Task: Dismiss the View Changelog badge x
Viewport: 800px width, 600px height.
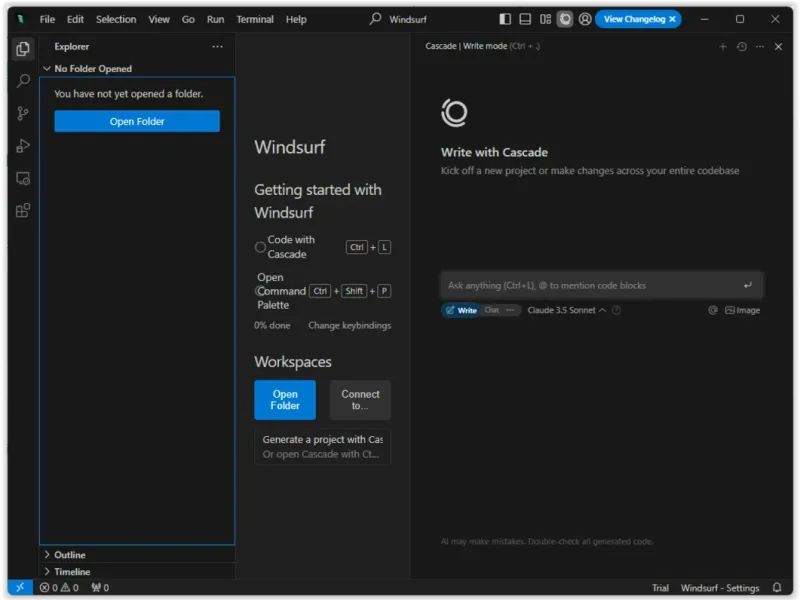Action: pos(672,19)
